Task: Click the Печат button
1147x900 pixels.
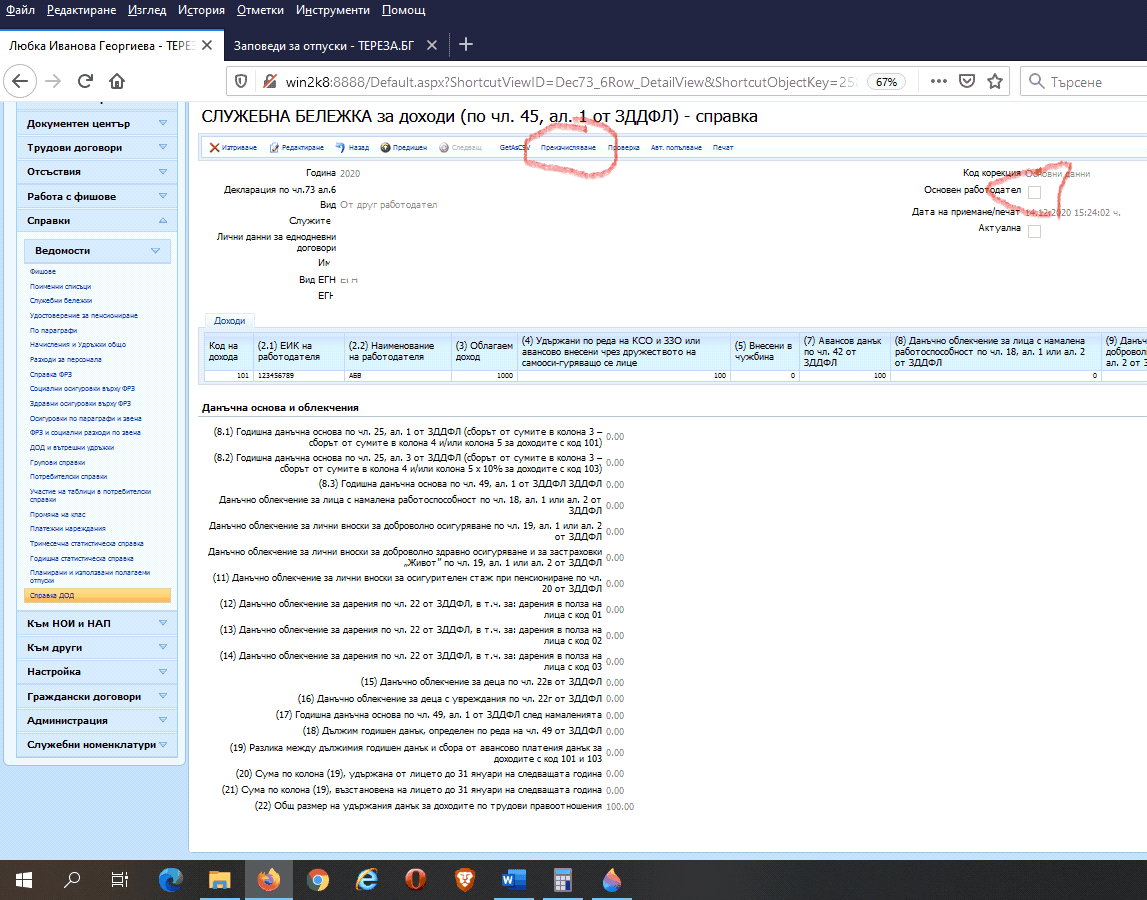Action: (x=723, y=148)
